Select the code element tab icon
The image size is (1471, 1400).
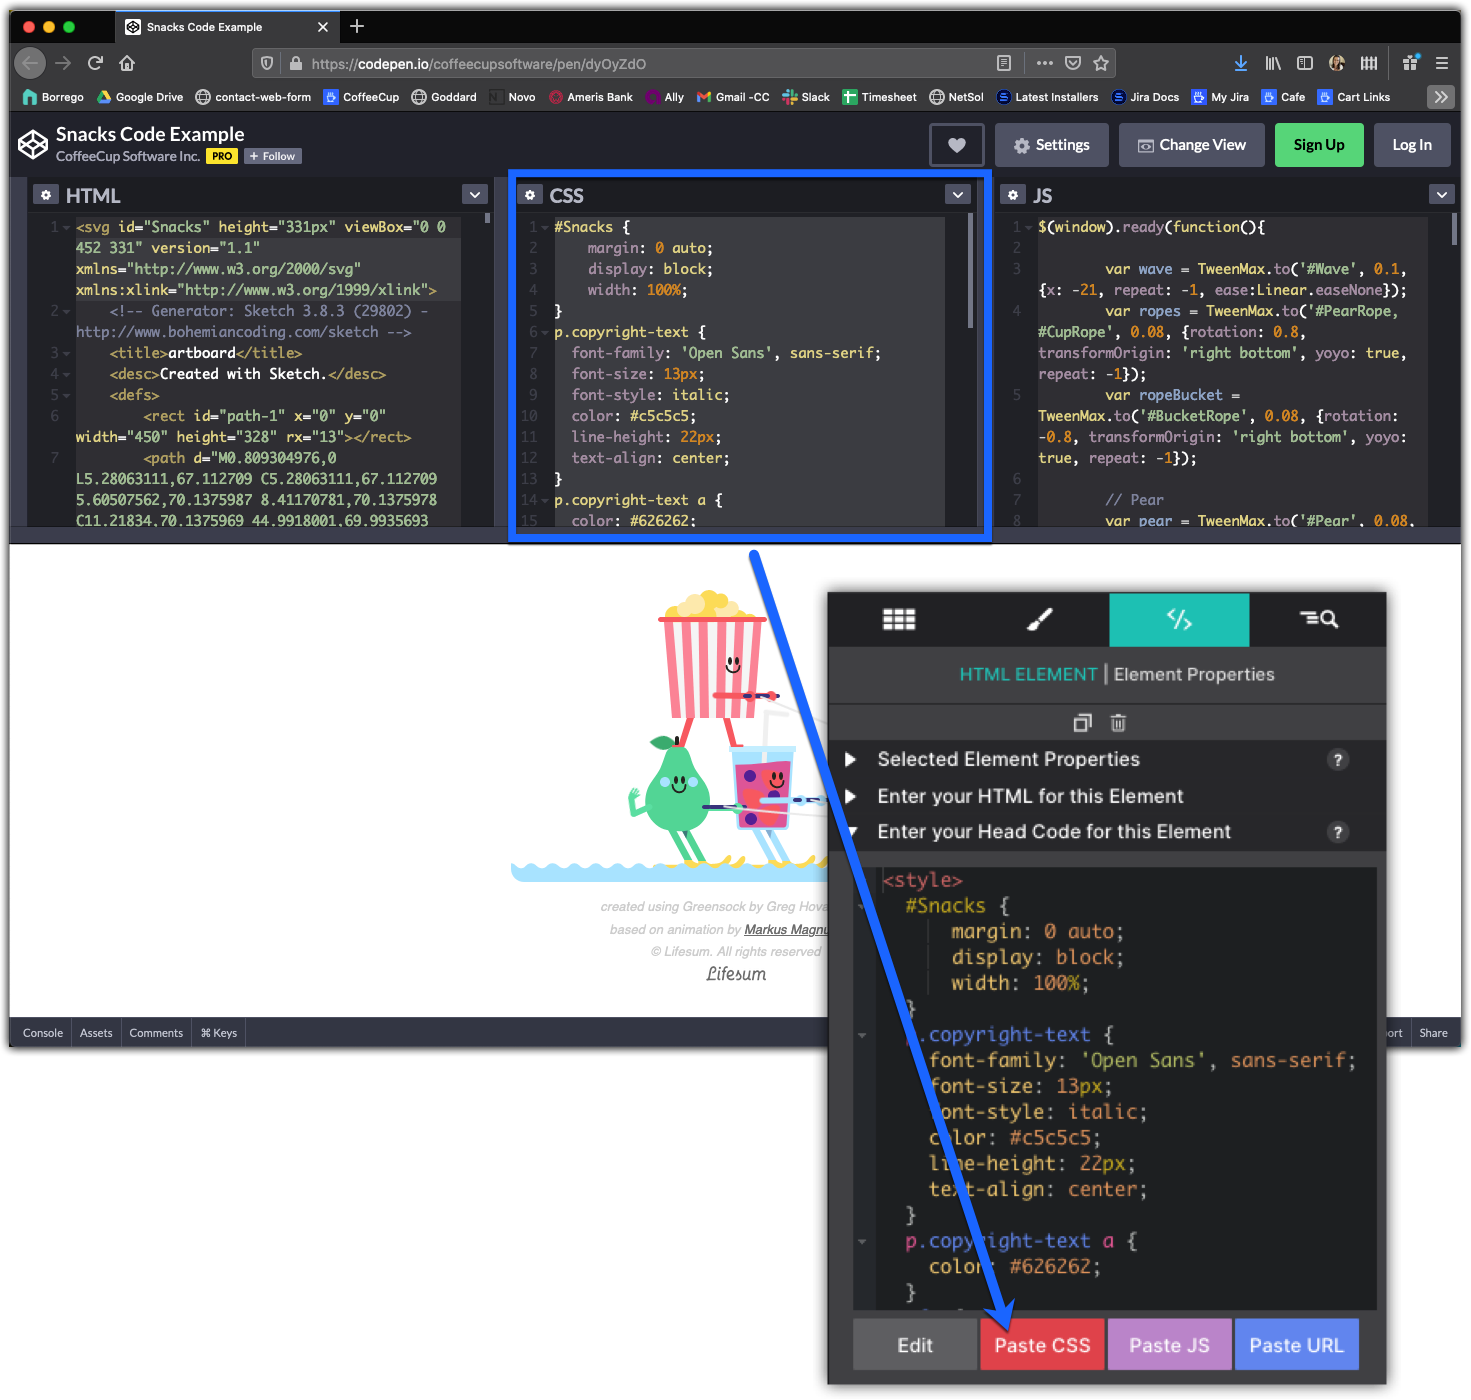(x=1179, y=620)
